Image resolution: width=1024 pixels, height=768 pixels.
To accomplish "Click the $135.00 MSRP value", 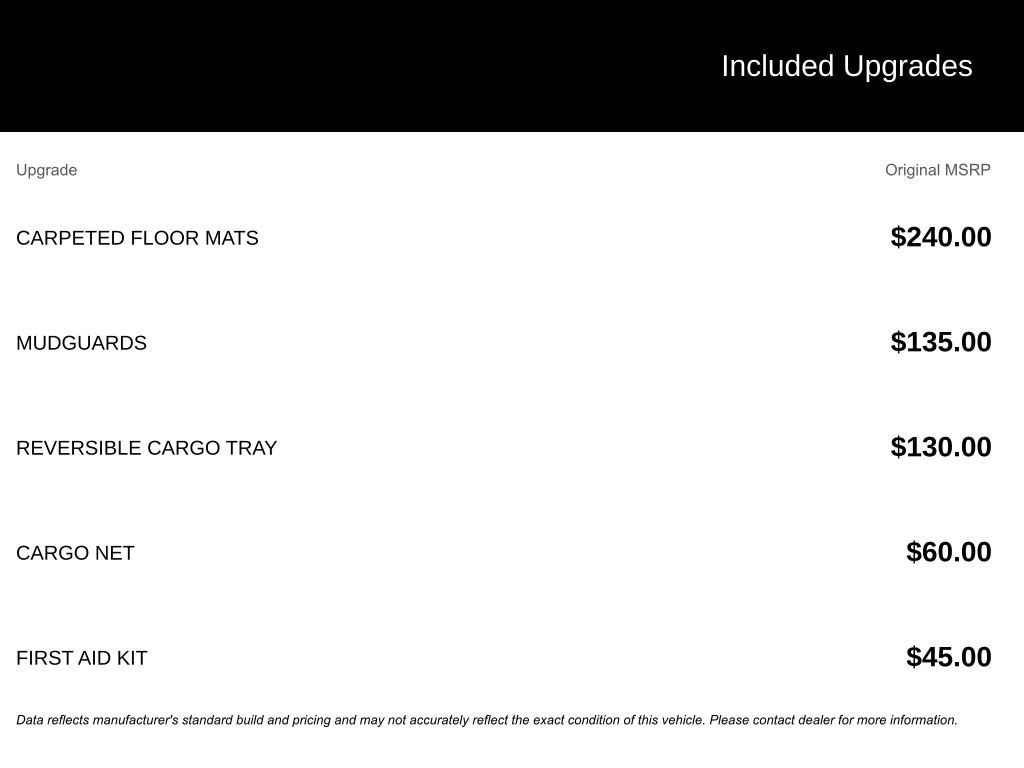I will click(941, 342).
